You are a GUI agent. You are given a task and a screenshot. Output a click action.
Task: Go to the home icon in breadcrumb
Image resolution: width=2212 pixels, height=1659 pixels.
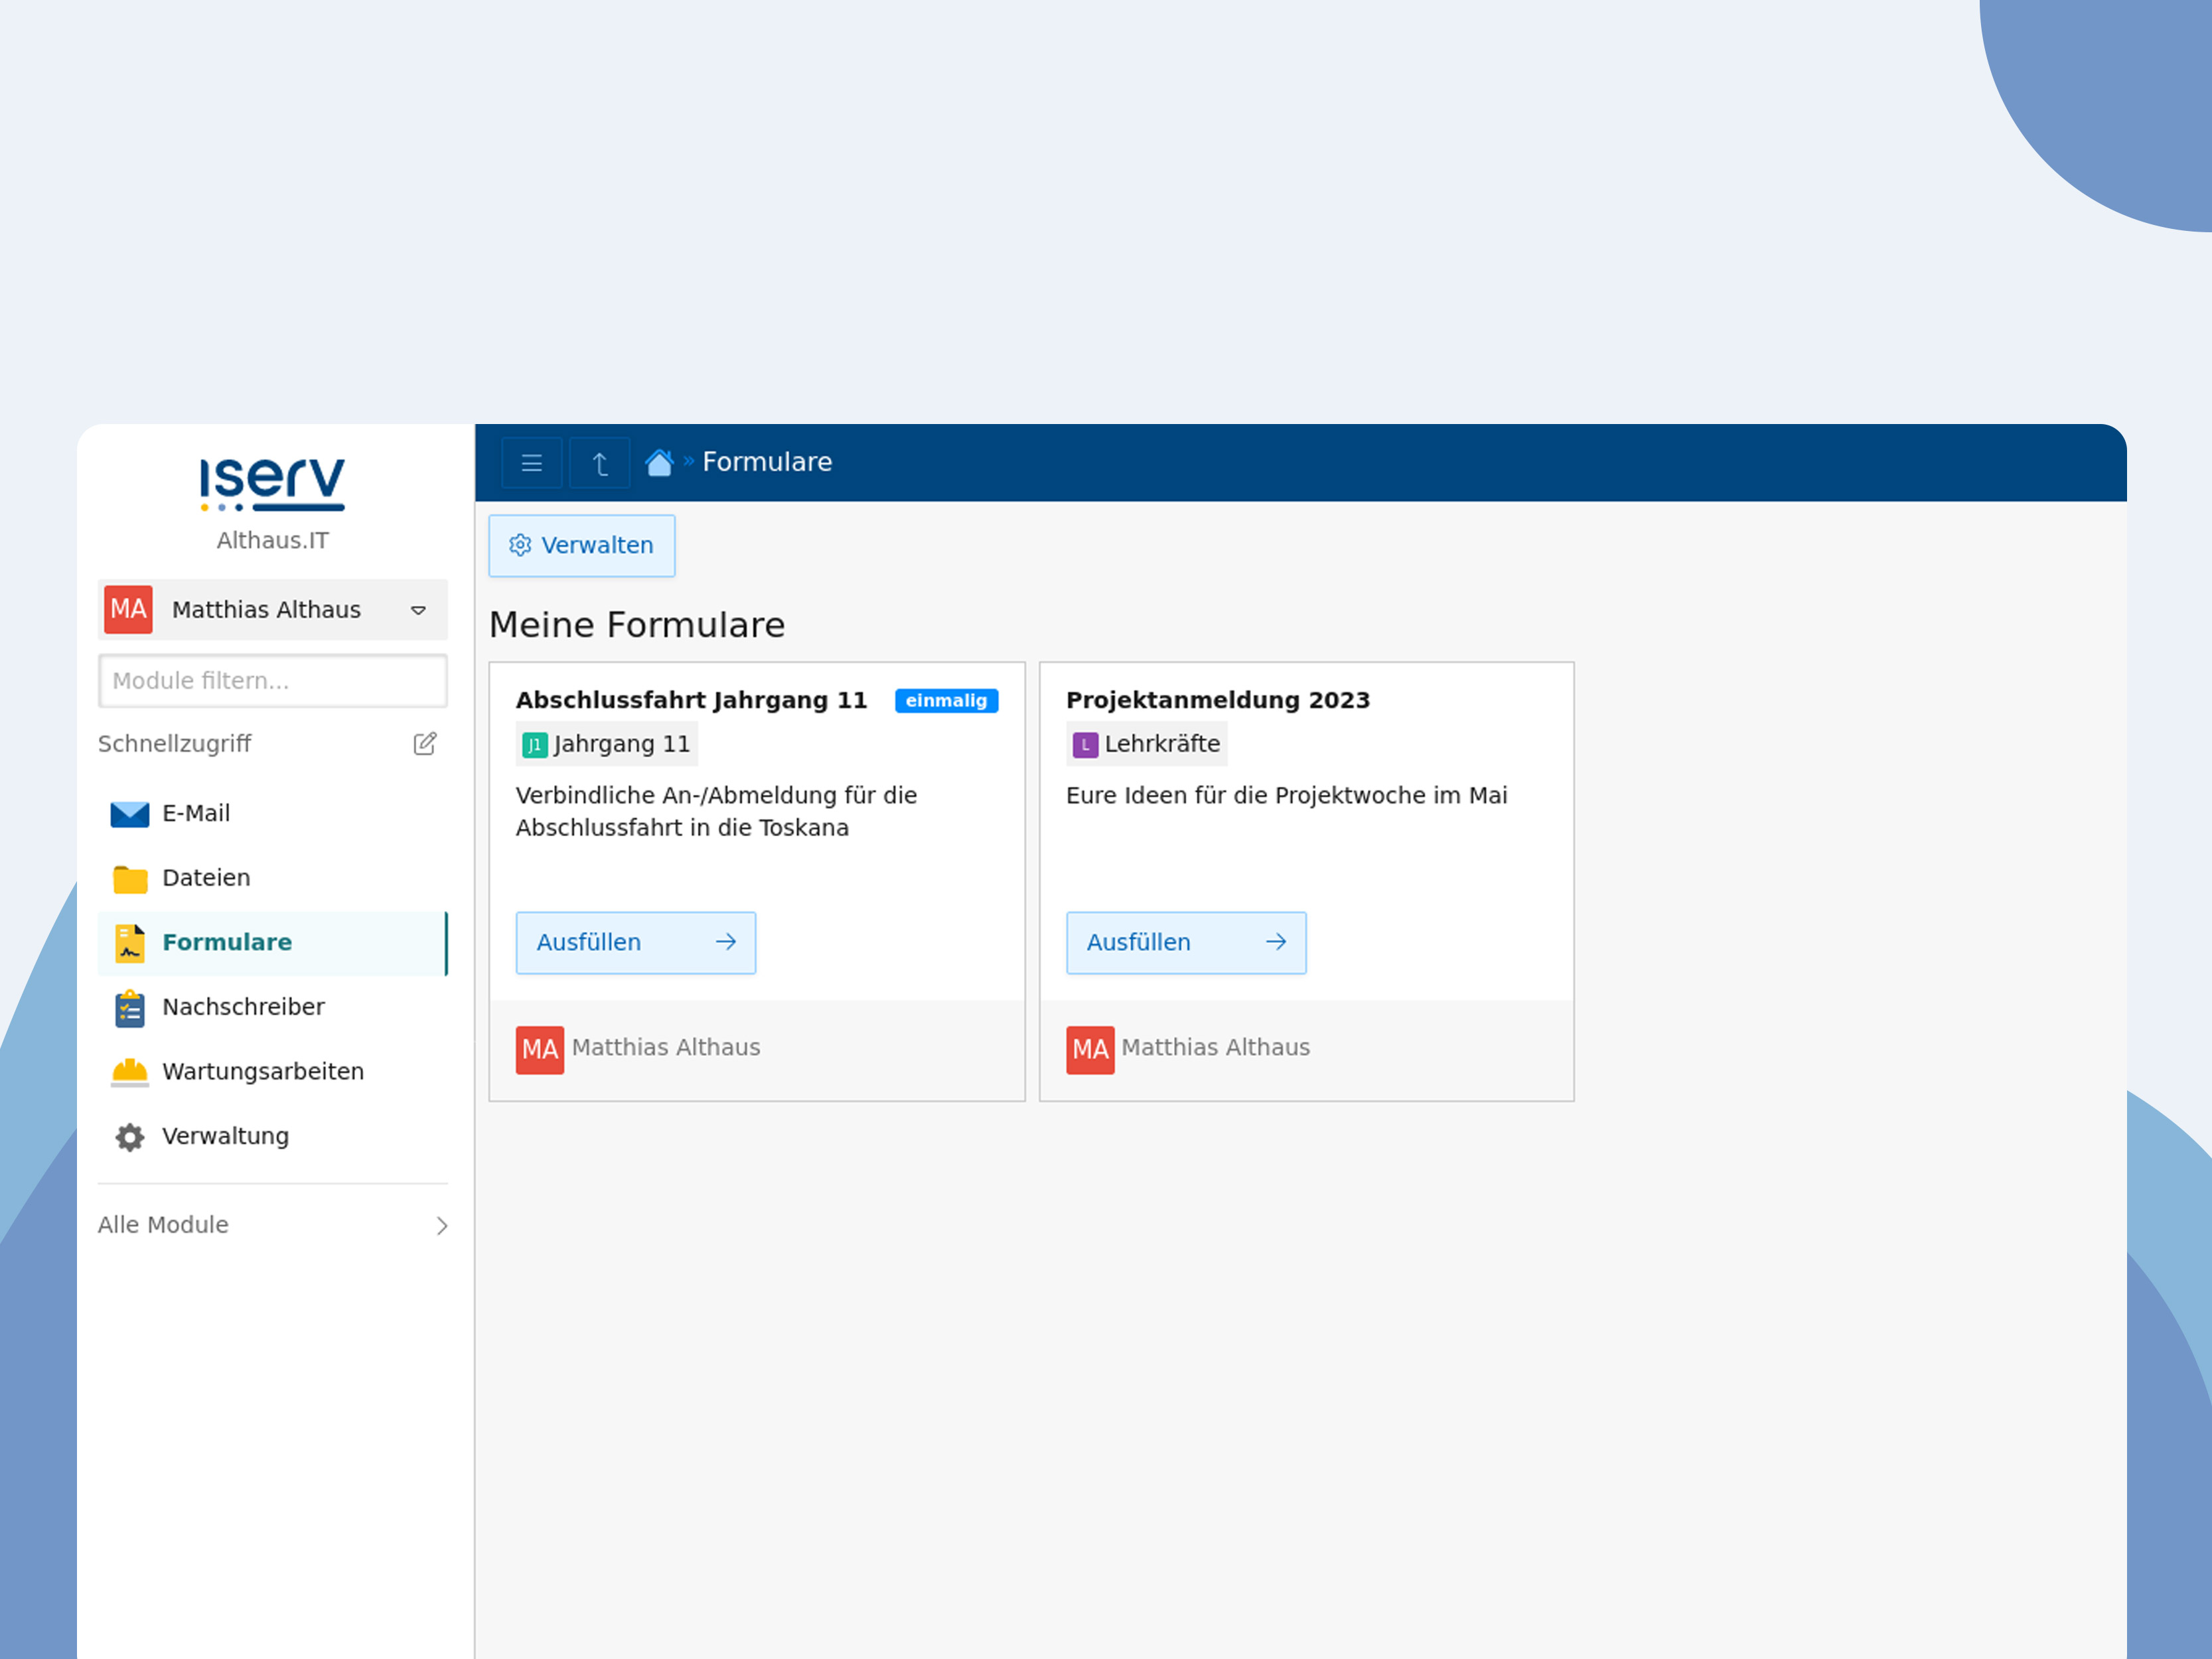point(659,462)
